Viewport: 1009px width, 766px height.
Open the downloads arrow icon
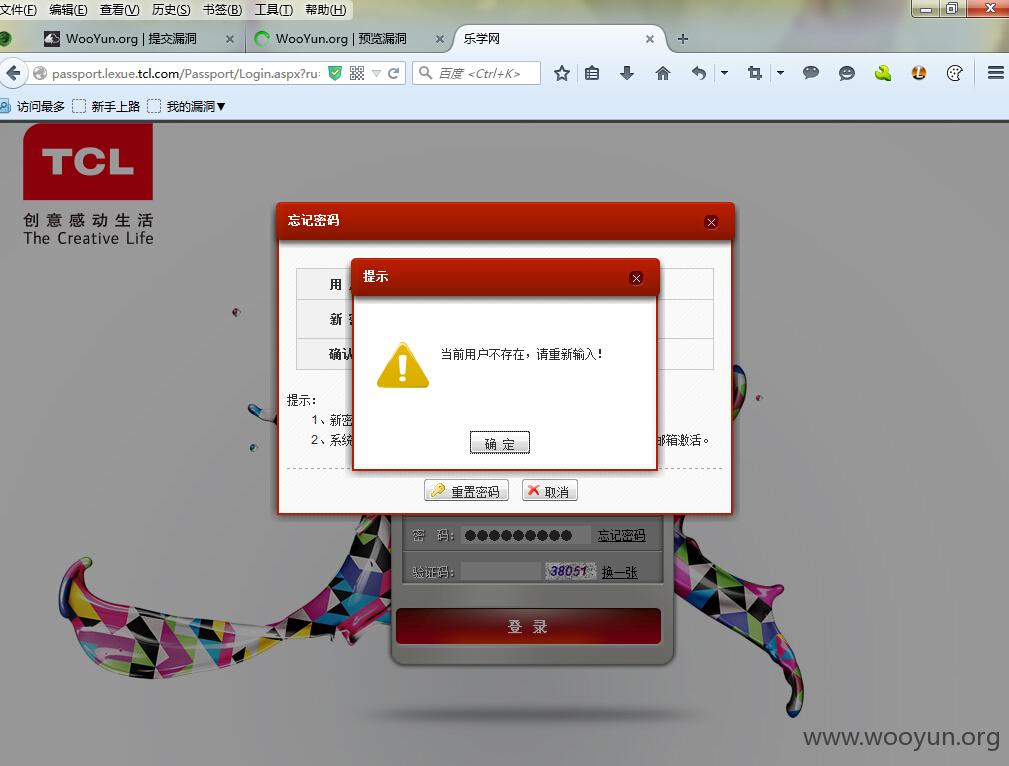[627, 73]
